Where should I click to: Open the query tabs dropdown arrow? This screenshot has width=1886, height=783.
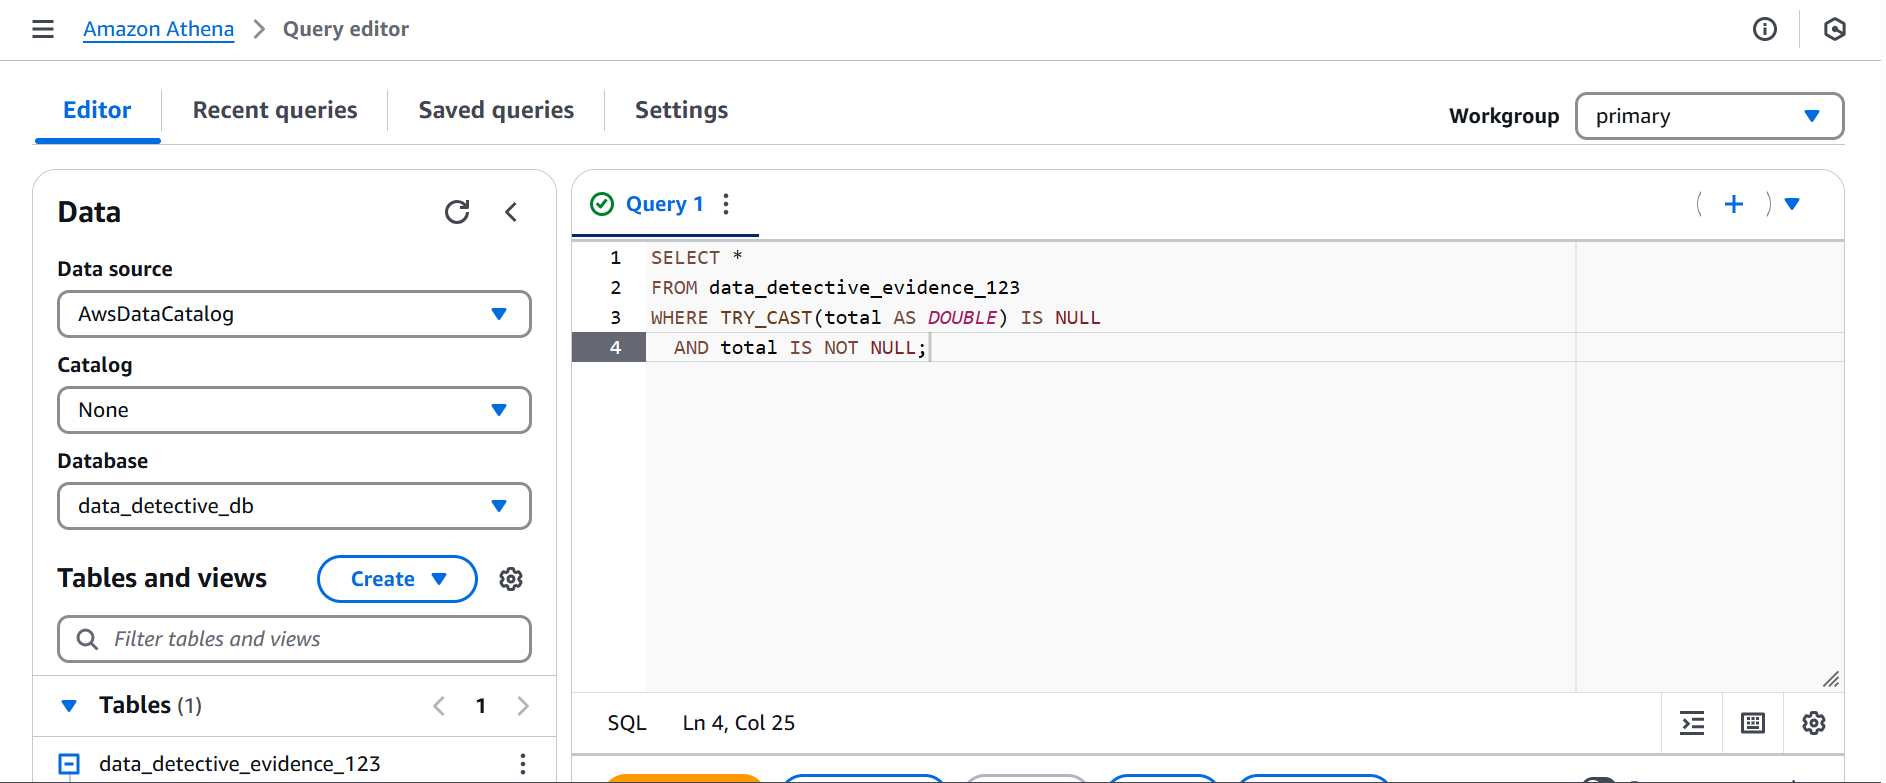1792,204
